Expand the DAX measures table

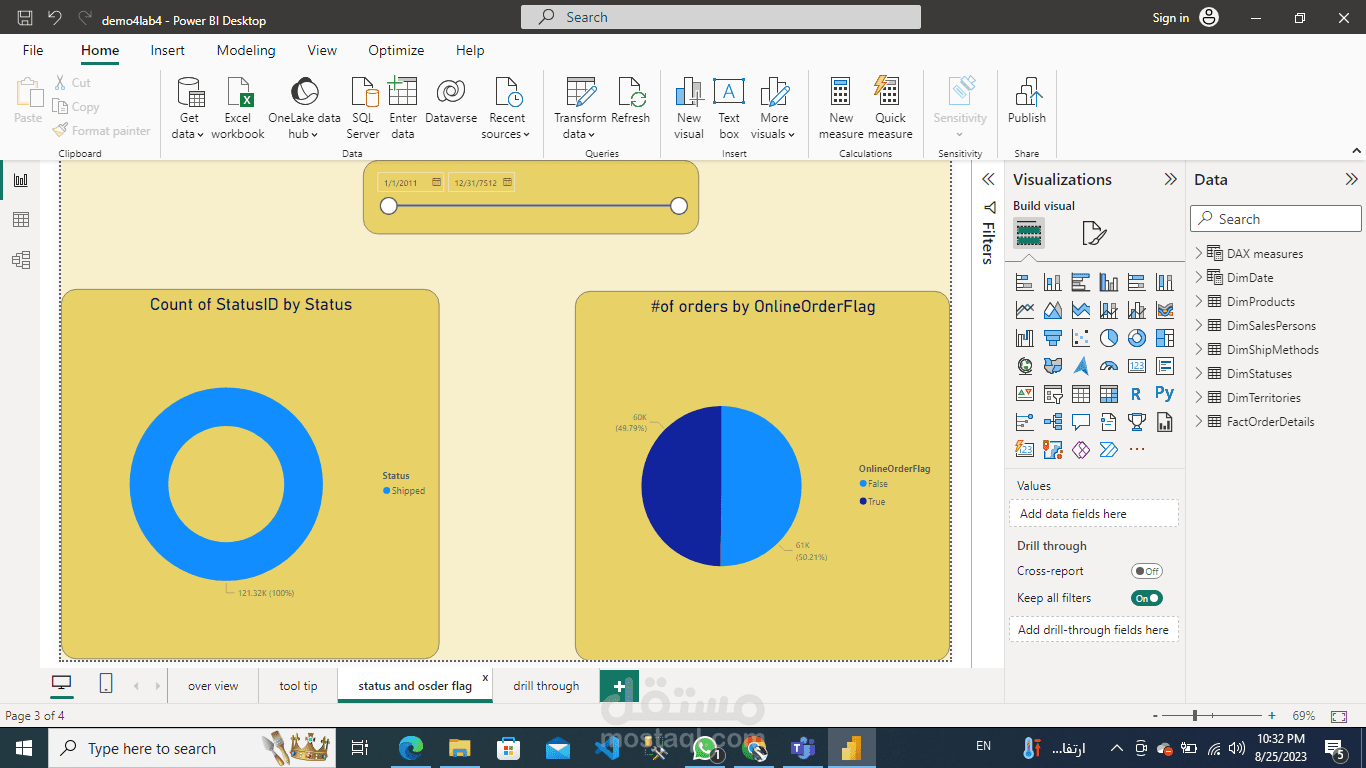click(x=1199, y=253)
